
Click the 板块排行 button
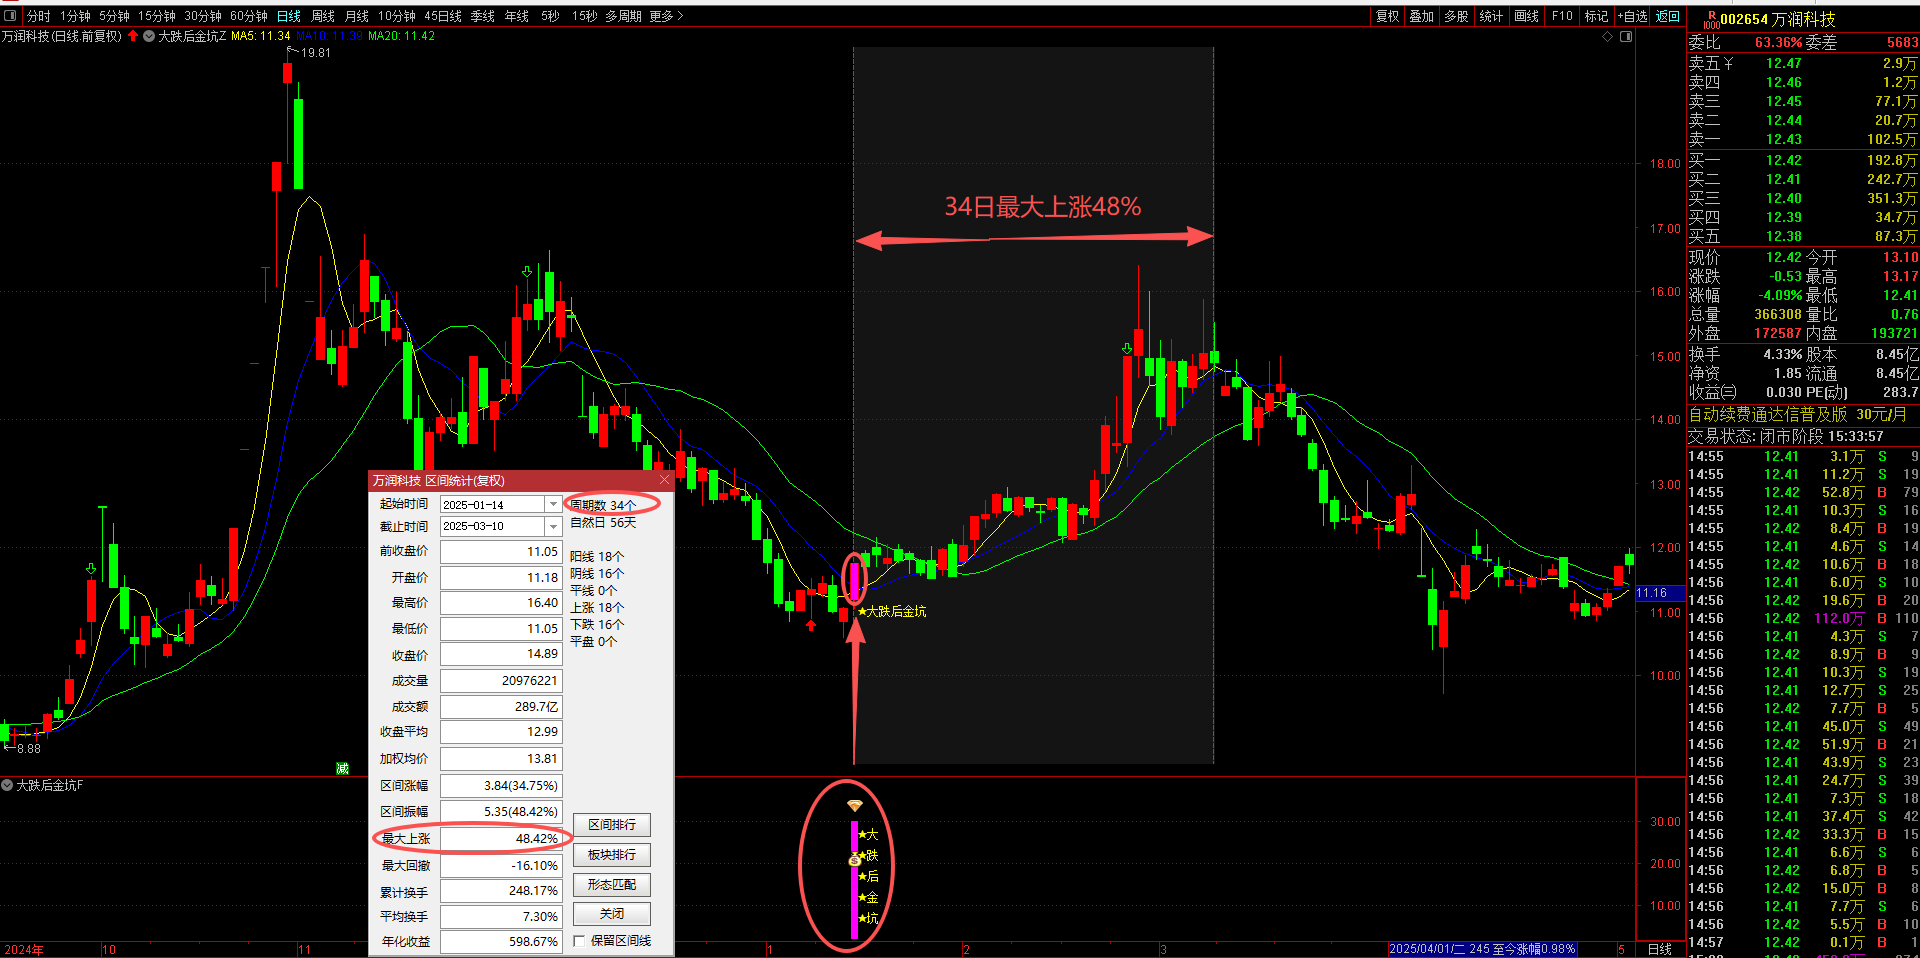[612, 855]
